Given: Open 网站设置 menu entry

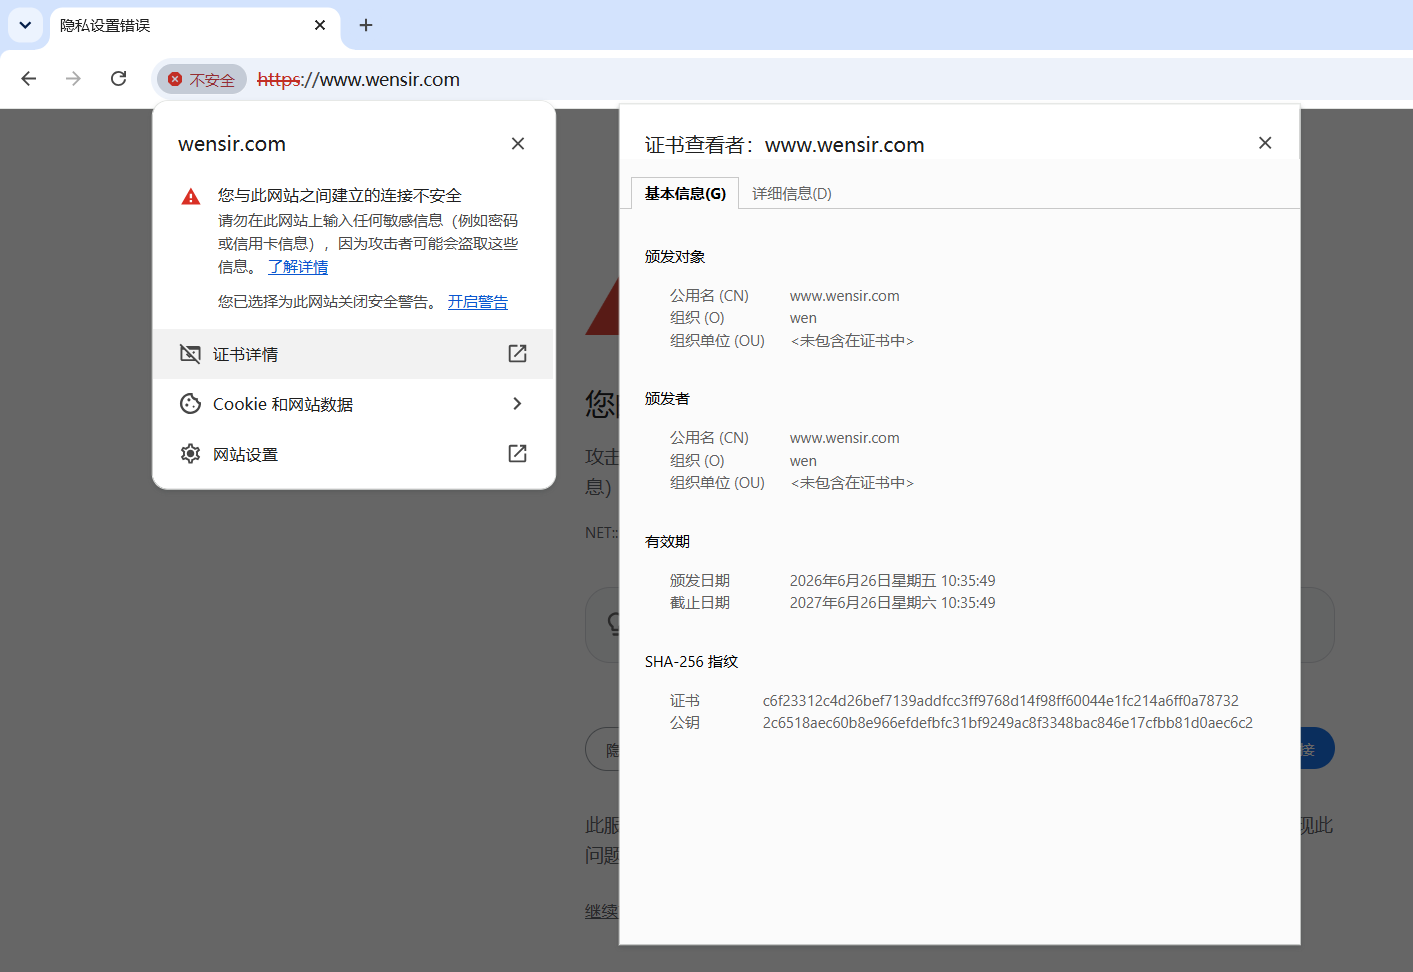Looking at the screenshot, I should click(353, 454).
